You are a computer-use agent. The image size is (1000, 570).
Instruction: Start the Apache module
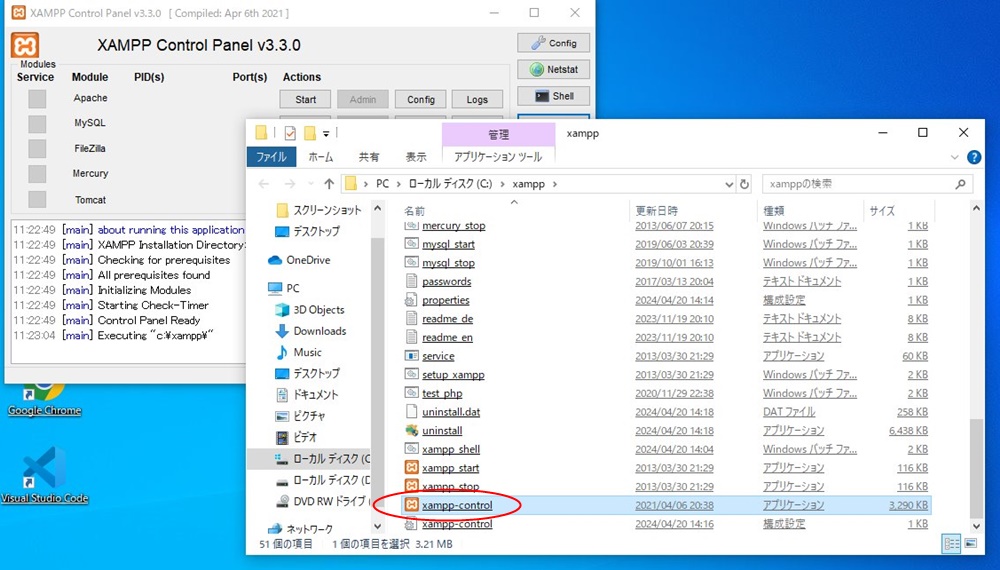pos(305,99)
